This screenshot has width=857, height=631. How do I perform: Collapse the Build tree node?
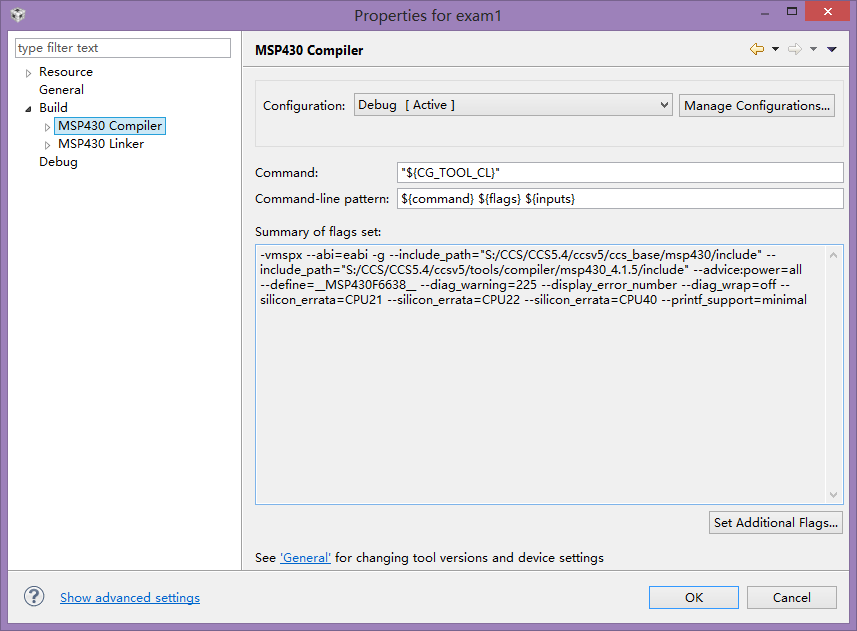coord(28,108)
